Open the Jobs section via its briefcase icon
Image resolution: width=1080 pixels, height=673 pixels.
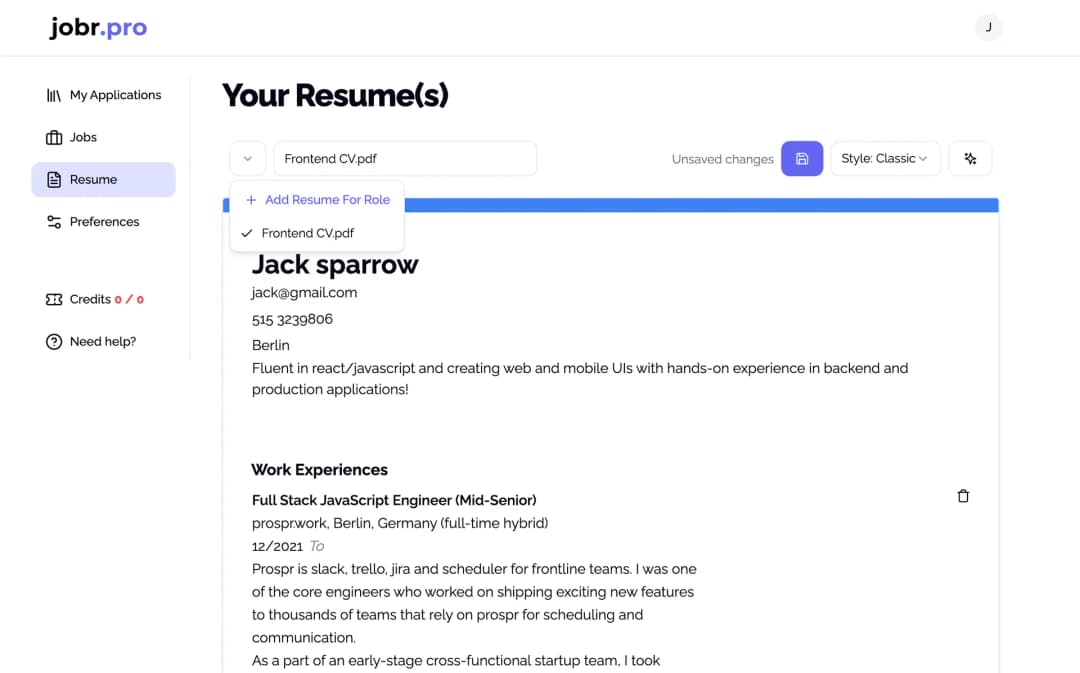53,137
